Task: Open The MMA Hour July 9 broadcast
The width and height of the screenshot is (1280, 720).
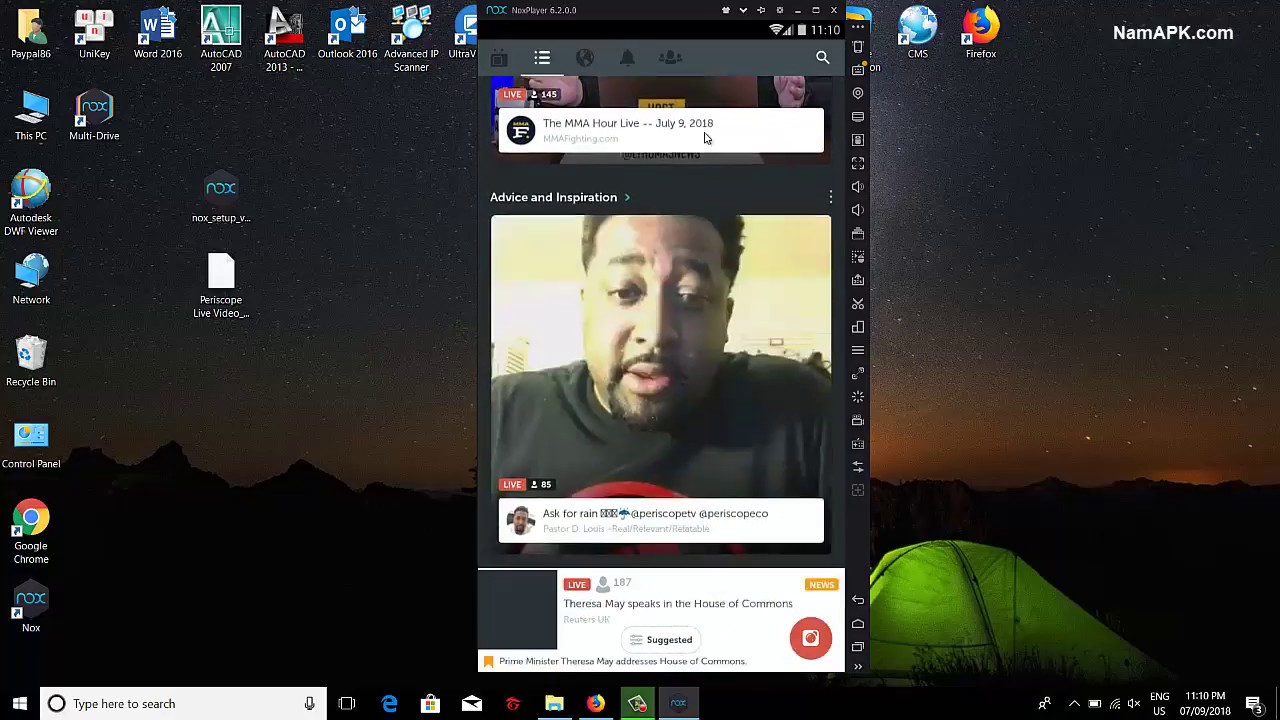Action: [661, 130]
